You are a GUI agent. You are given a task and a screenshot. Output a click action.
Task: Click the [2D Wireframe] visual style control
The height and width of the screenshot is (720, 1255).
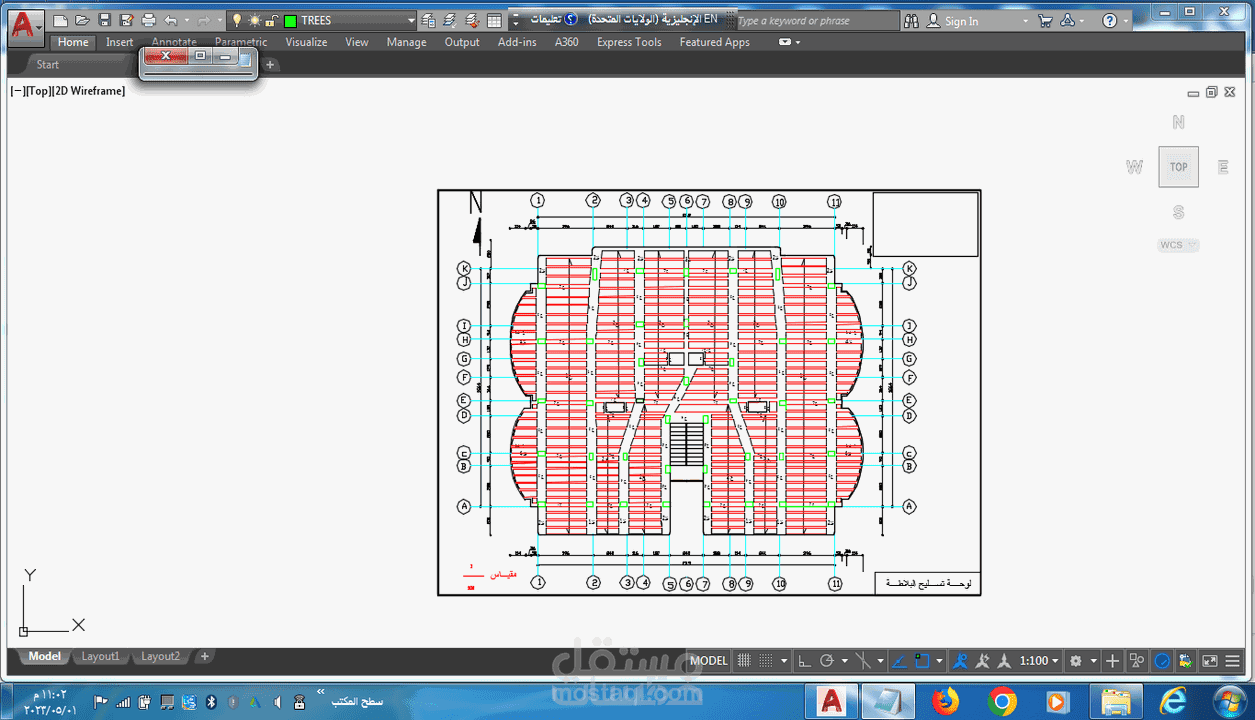coord(89,91)
